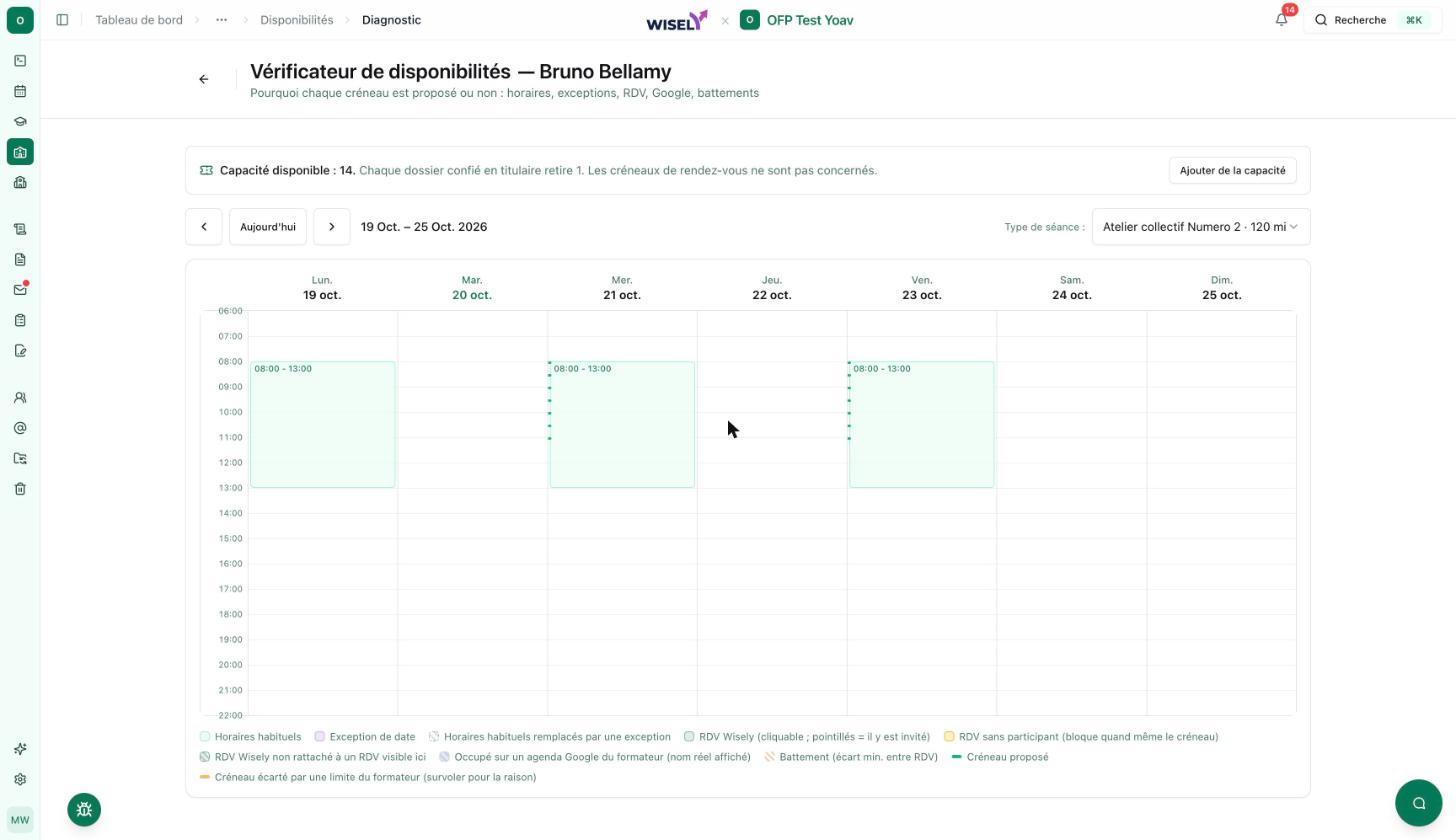Click the Aujourd'hui button

pyautogui.click(x=268, y=227)
